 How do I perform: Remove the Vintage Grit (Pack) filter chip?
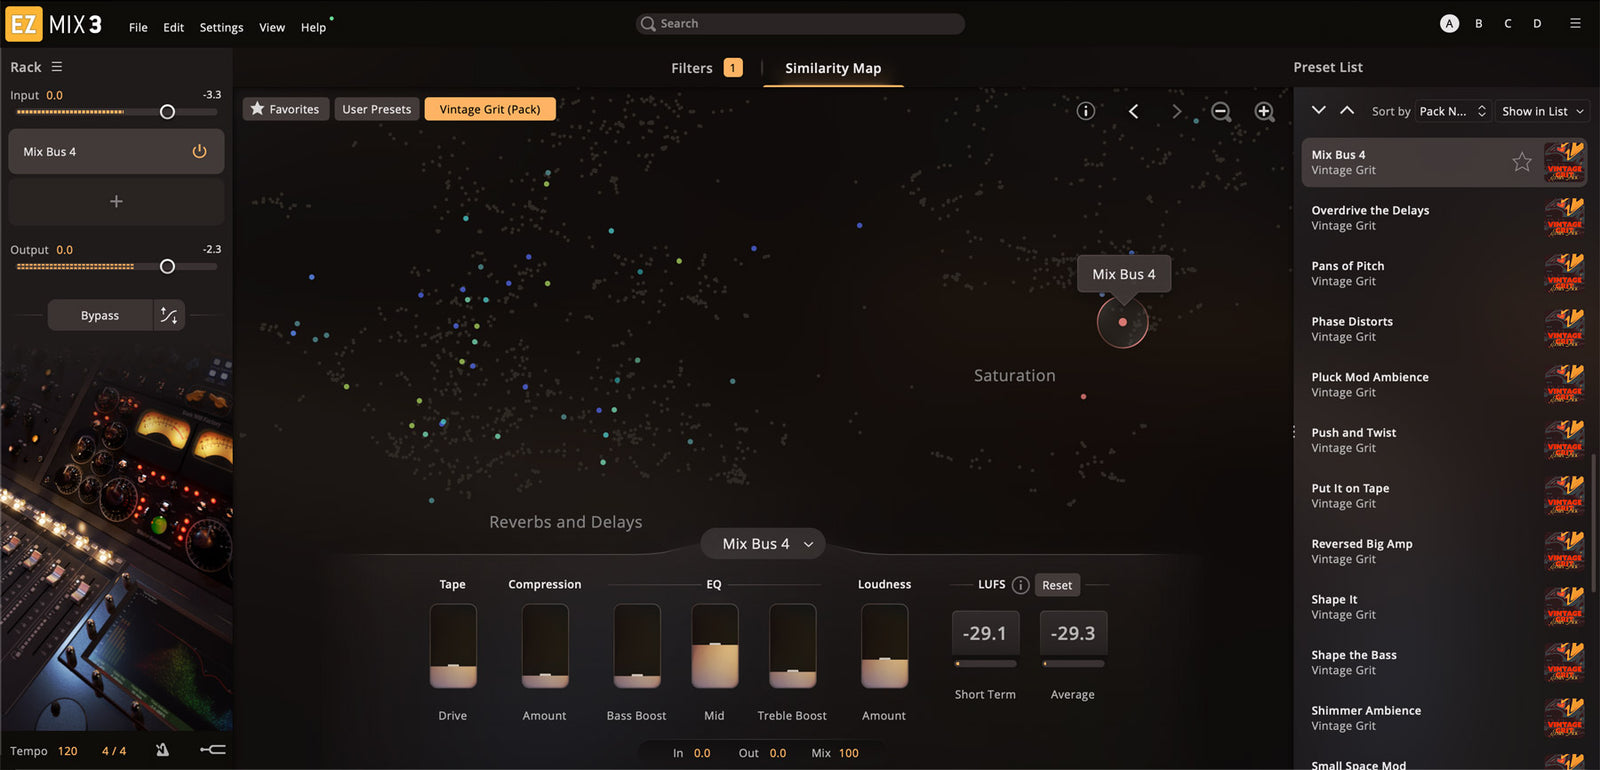tap(490, 109)
